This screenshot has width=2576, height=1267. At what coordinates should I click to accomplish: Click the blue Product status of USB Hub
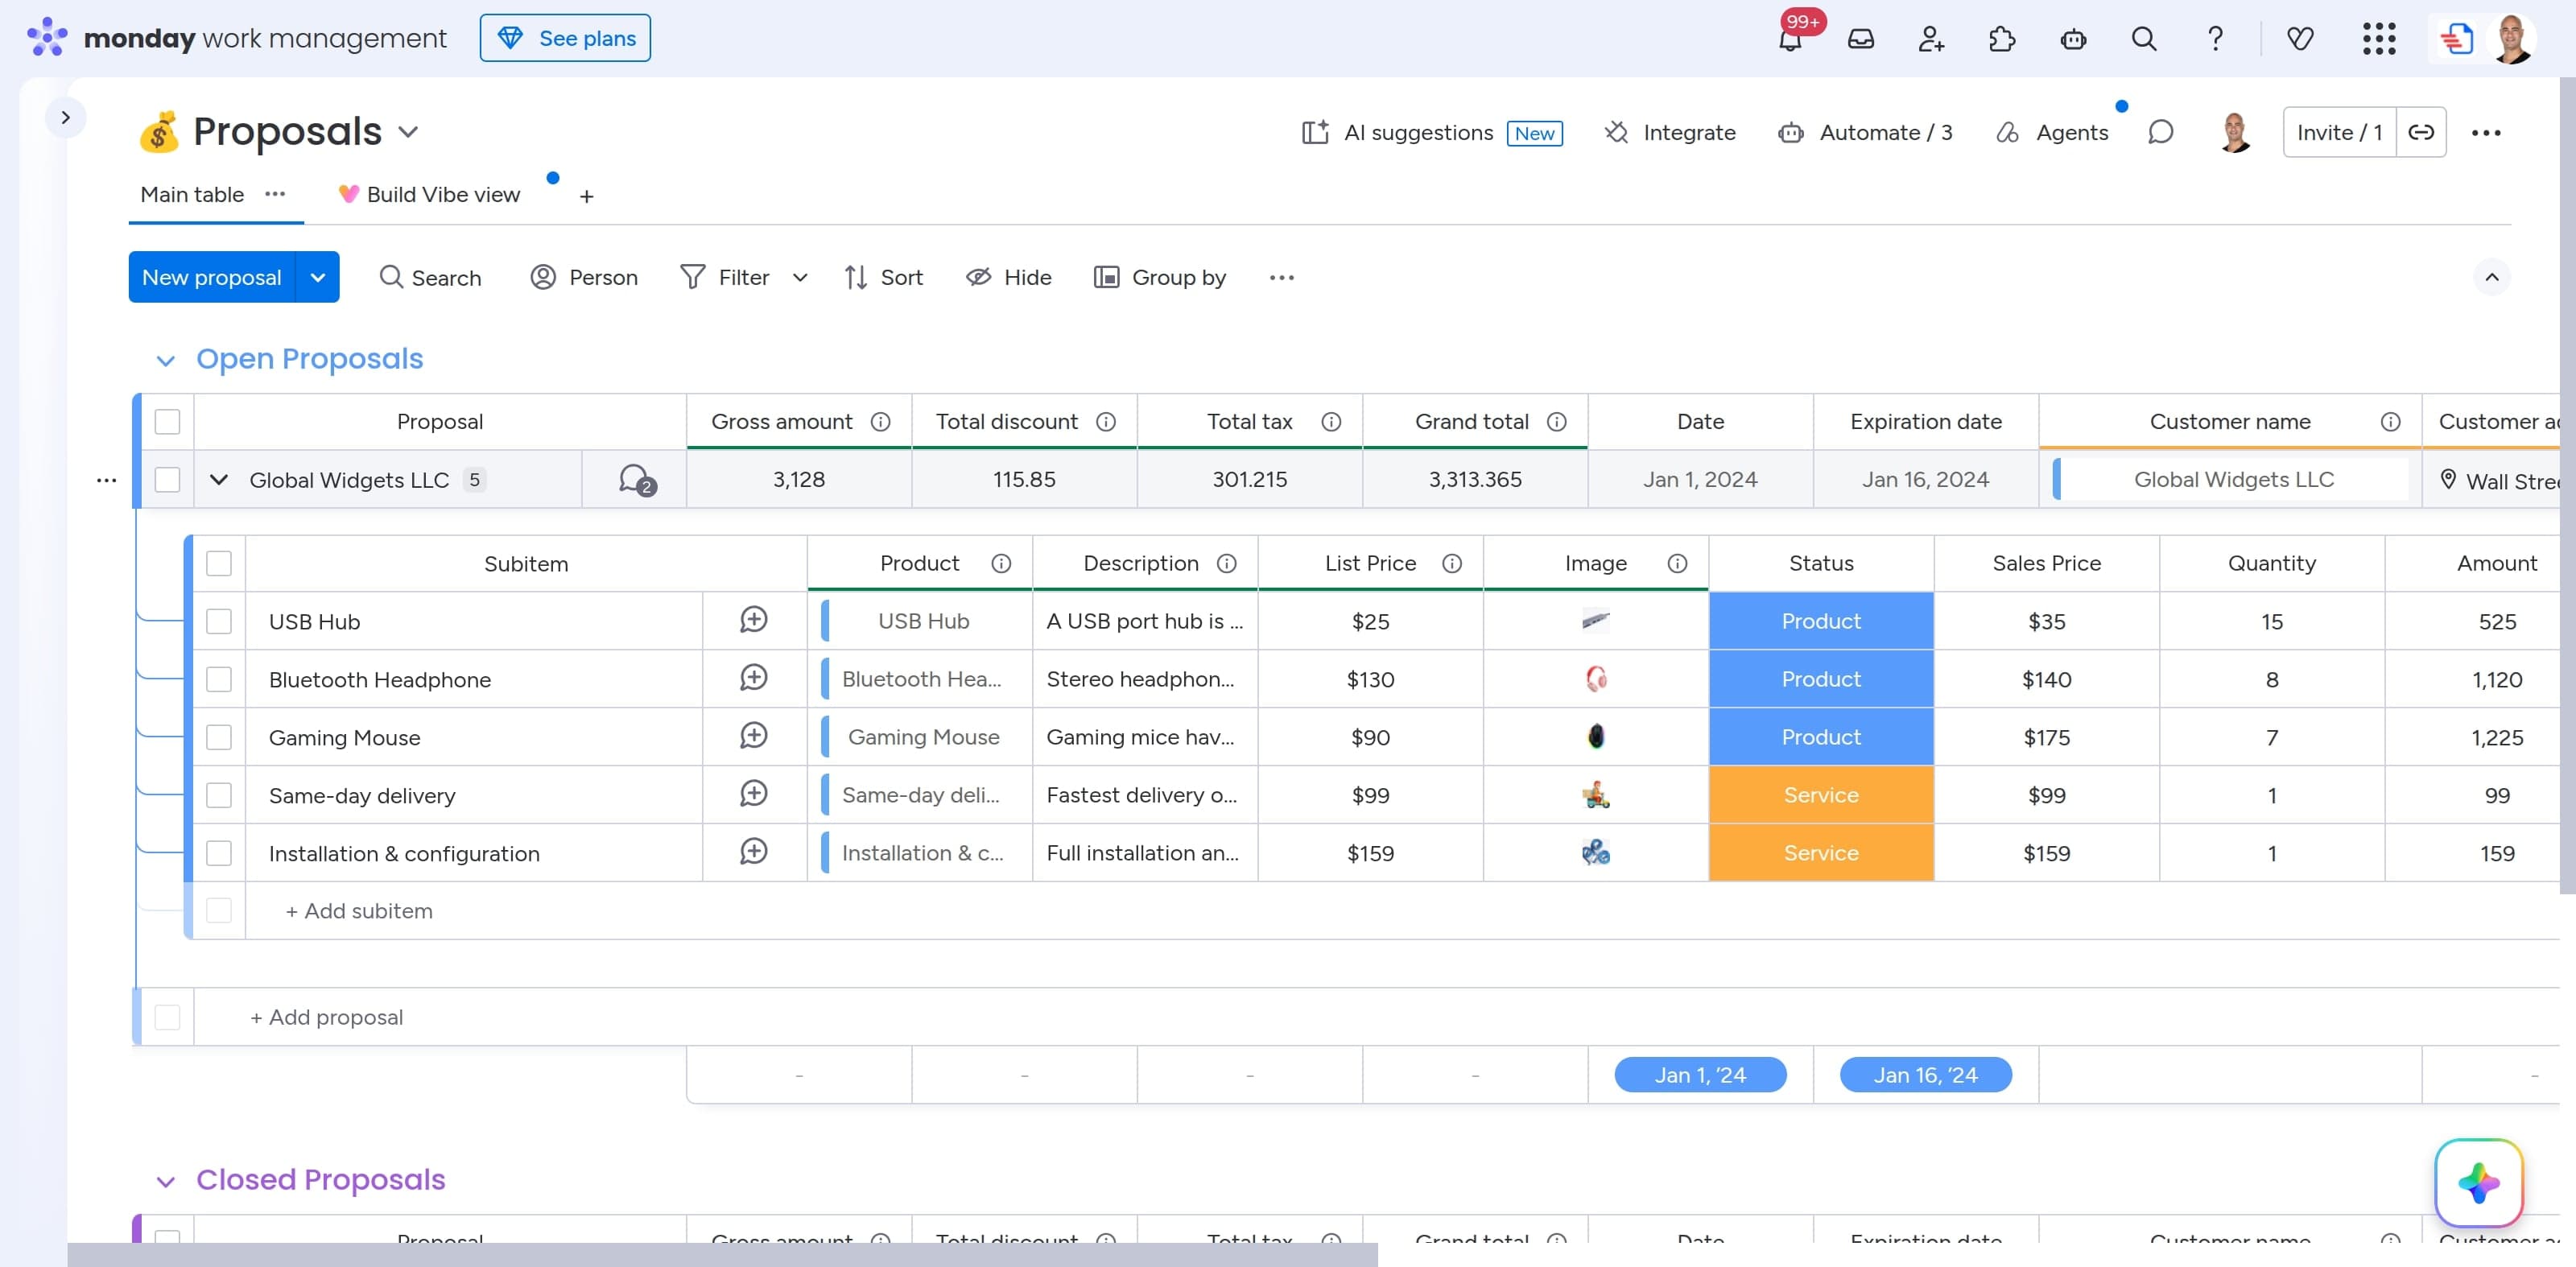(1821, 621)
